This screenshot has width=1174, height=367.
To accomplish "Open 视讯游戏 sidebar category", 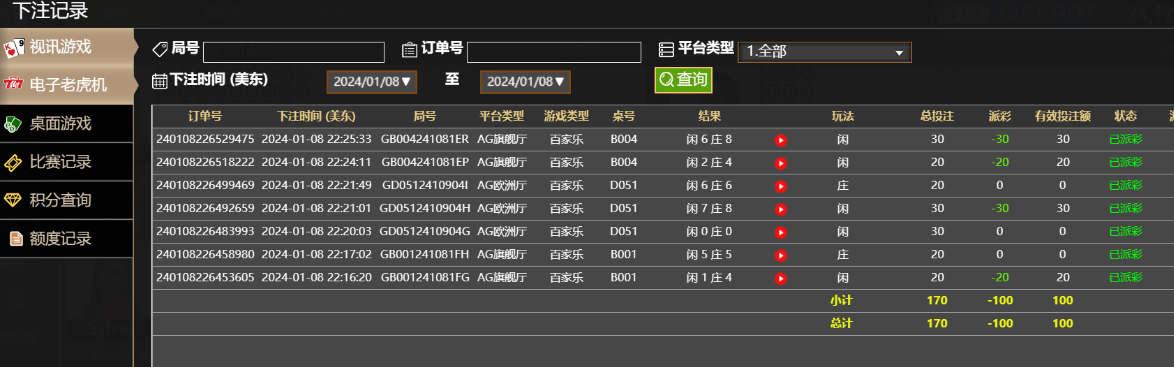I will coord(67,47).
